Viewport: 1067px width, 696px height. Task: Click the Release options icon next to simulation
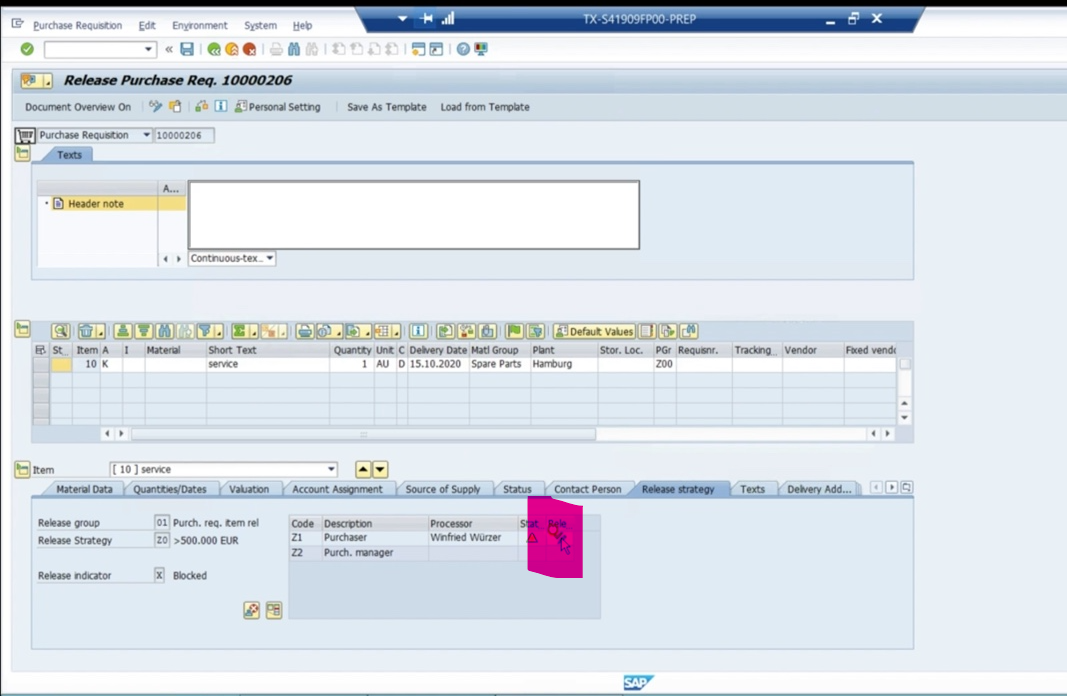tap(274, 610)
